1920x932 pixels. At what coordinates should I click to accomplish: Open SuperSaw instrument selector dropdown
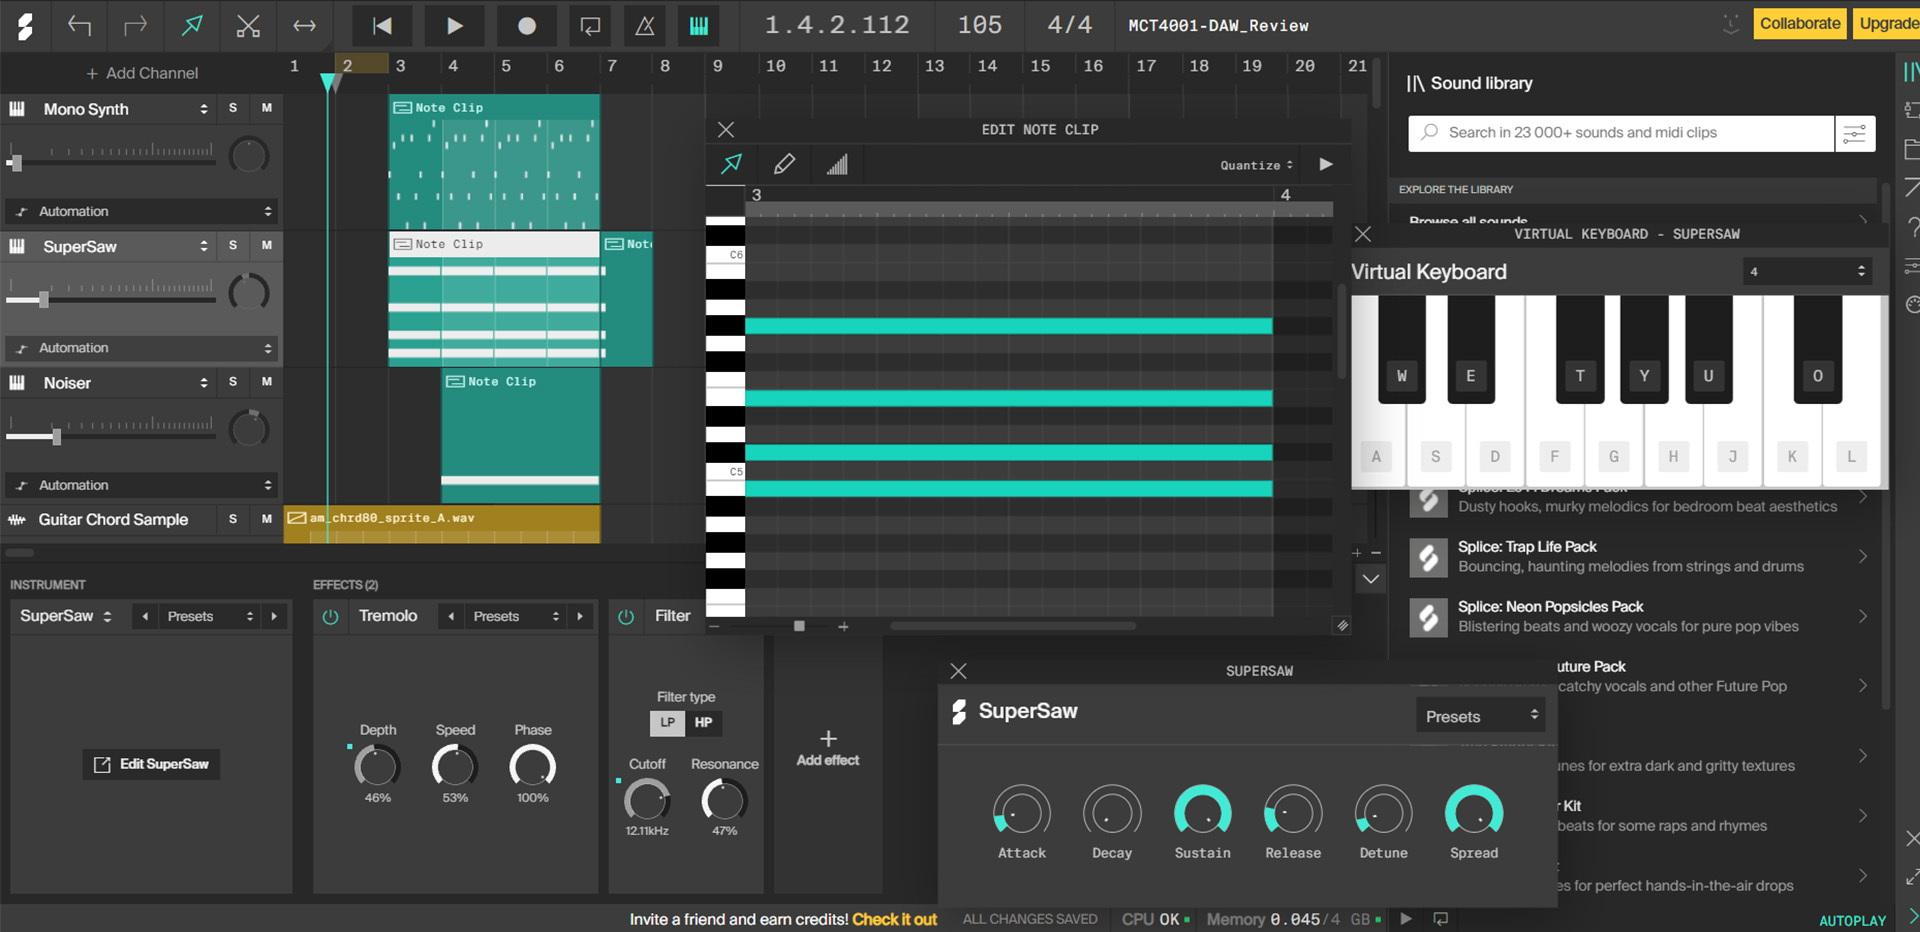click(66, 616)
